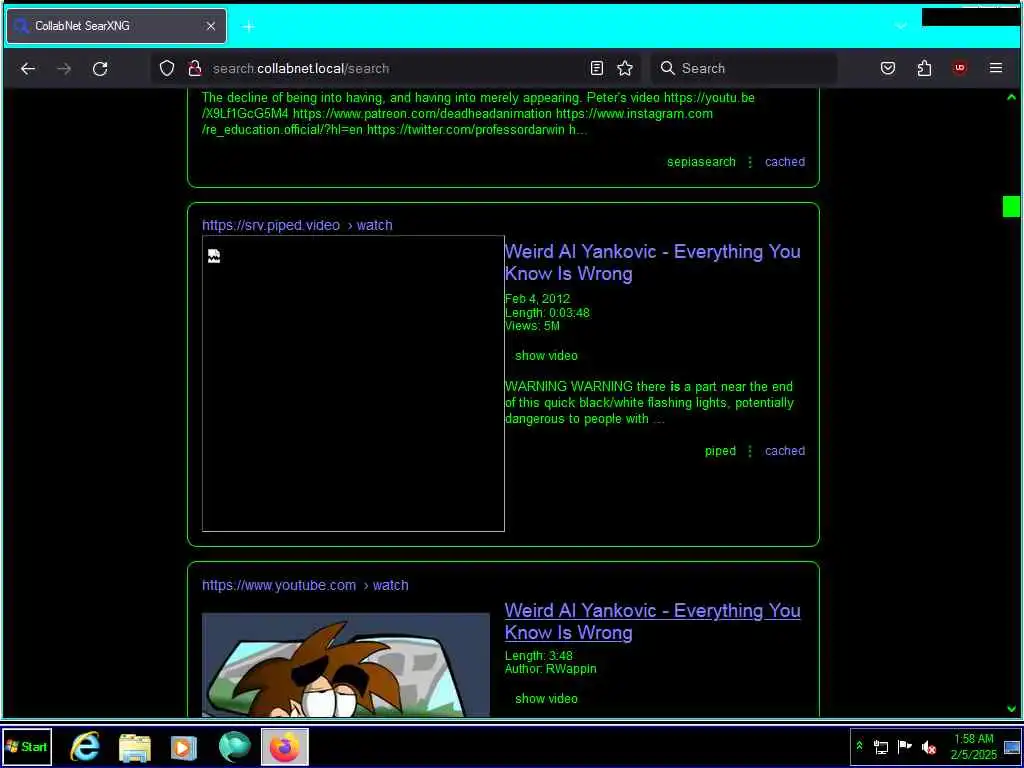Select the CollabNet SearXNG tab
1024x768 pixels.
click(116, 26)
